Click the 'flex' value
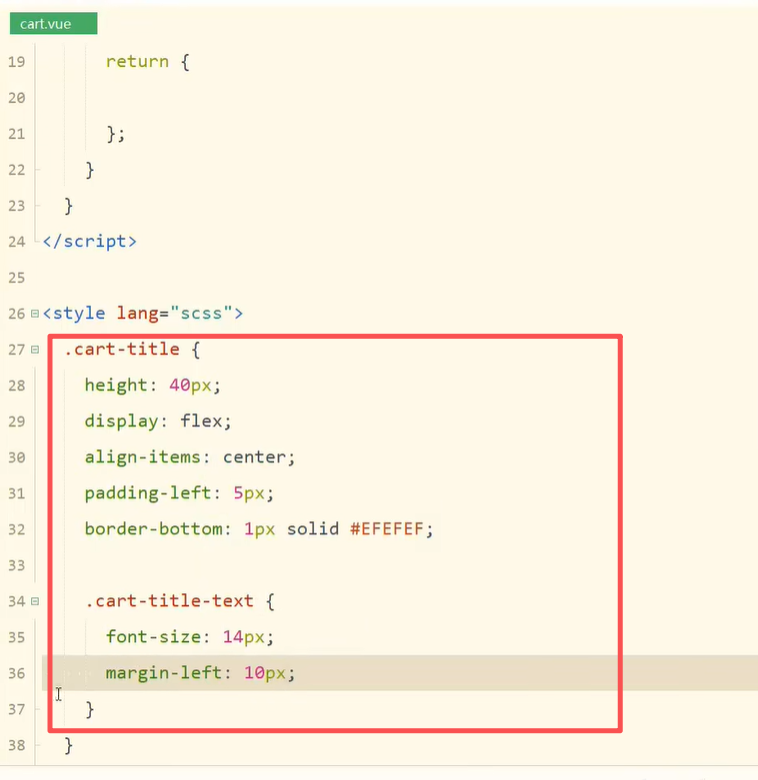 (201, 421)
